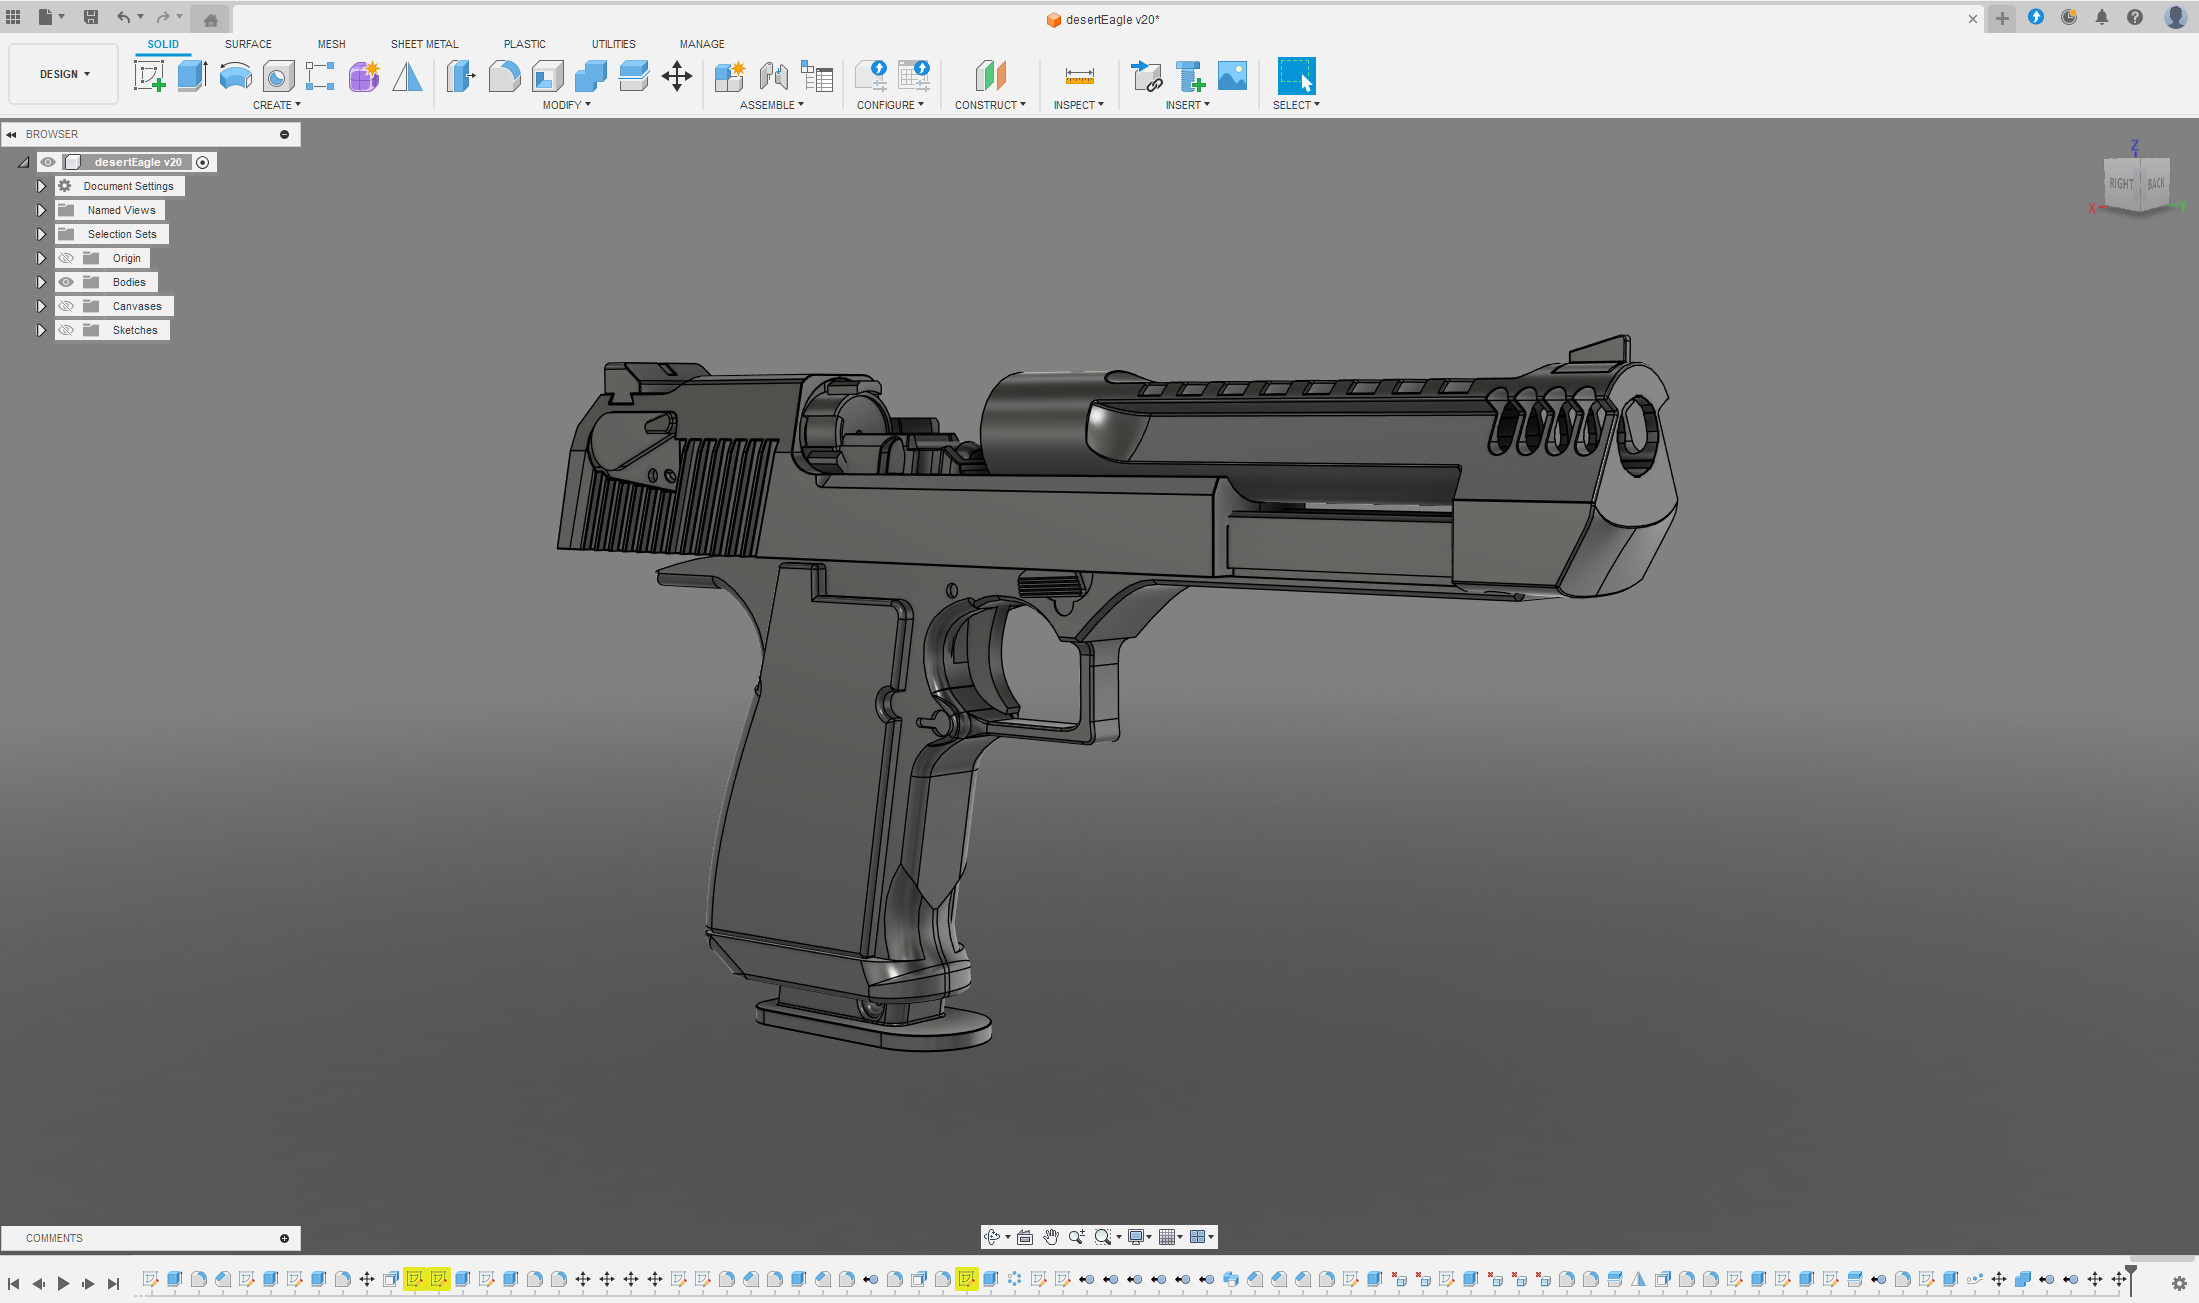Select the Shell tool
The height and width of the screenshot is (1303, 2199).
click(x=548, y=76)
